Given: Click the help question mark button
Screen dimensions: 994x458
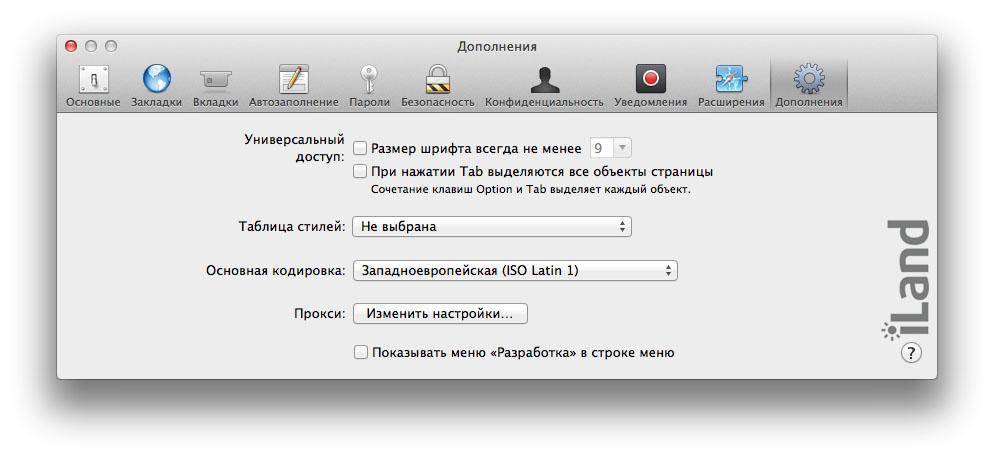Looking at the screenshot, I should (910, 352).
